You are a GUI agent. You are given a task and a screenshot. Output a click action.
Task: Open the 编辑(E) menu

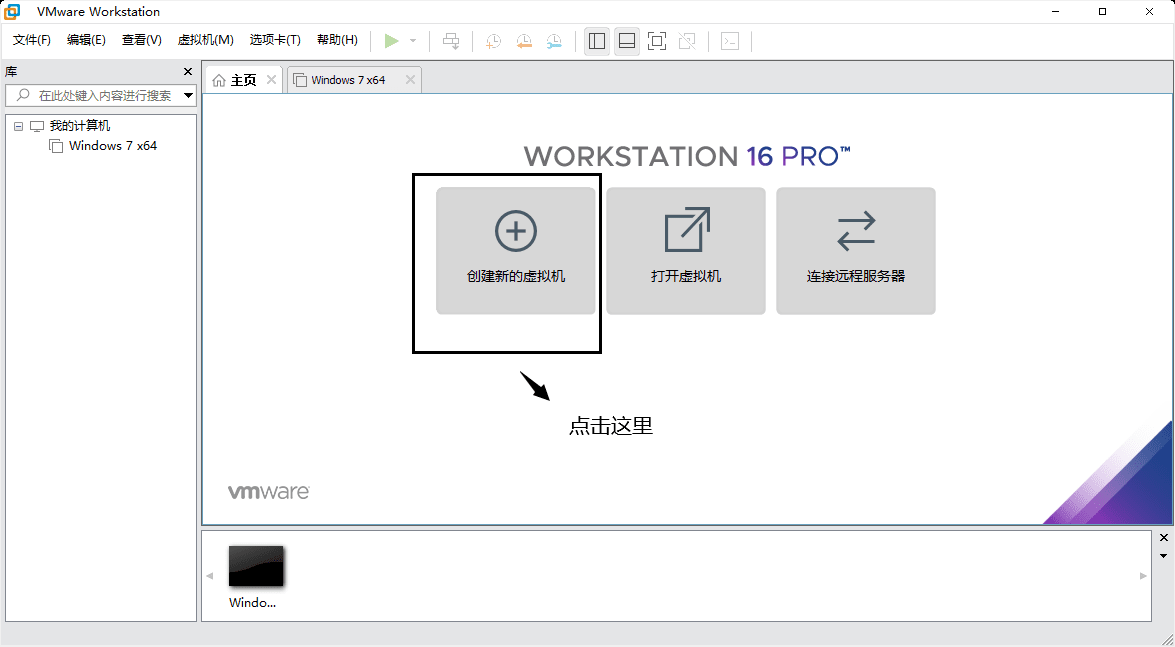86,40
